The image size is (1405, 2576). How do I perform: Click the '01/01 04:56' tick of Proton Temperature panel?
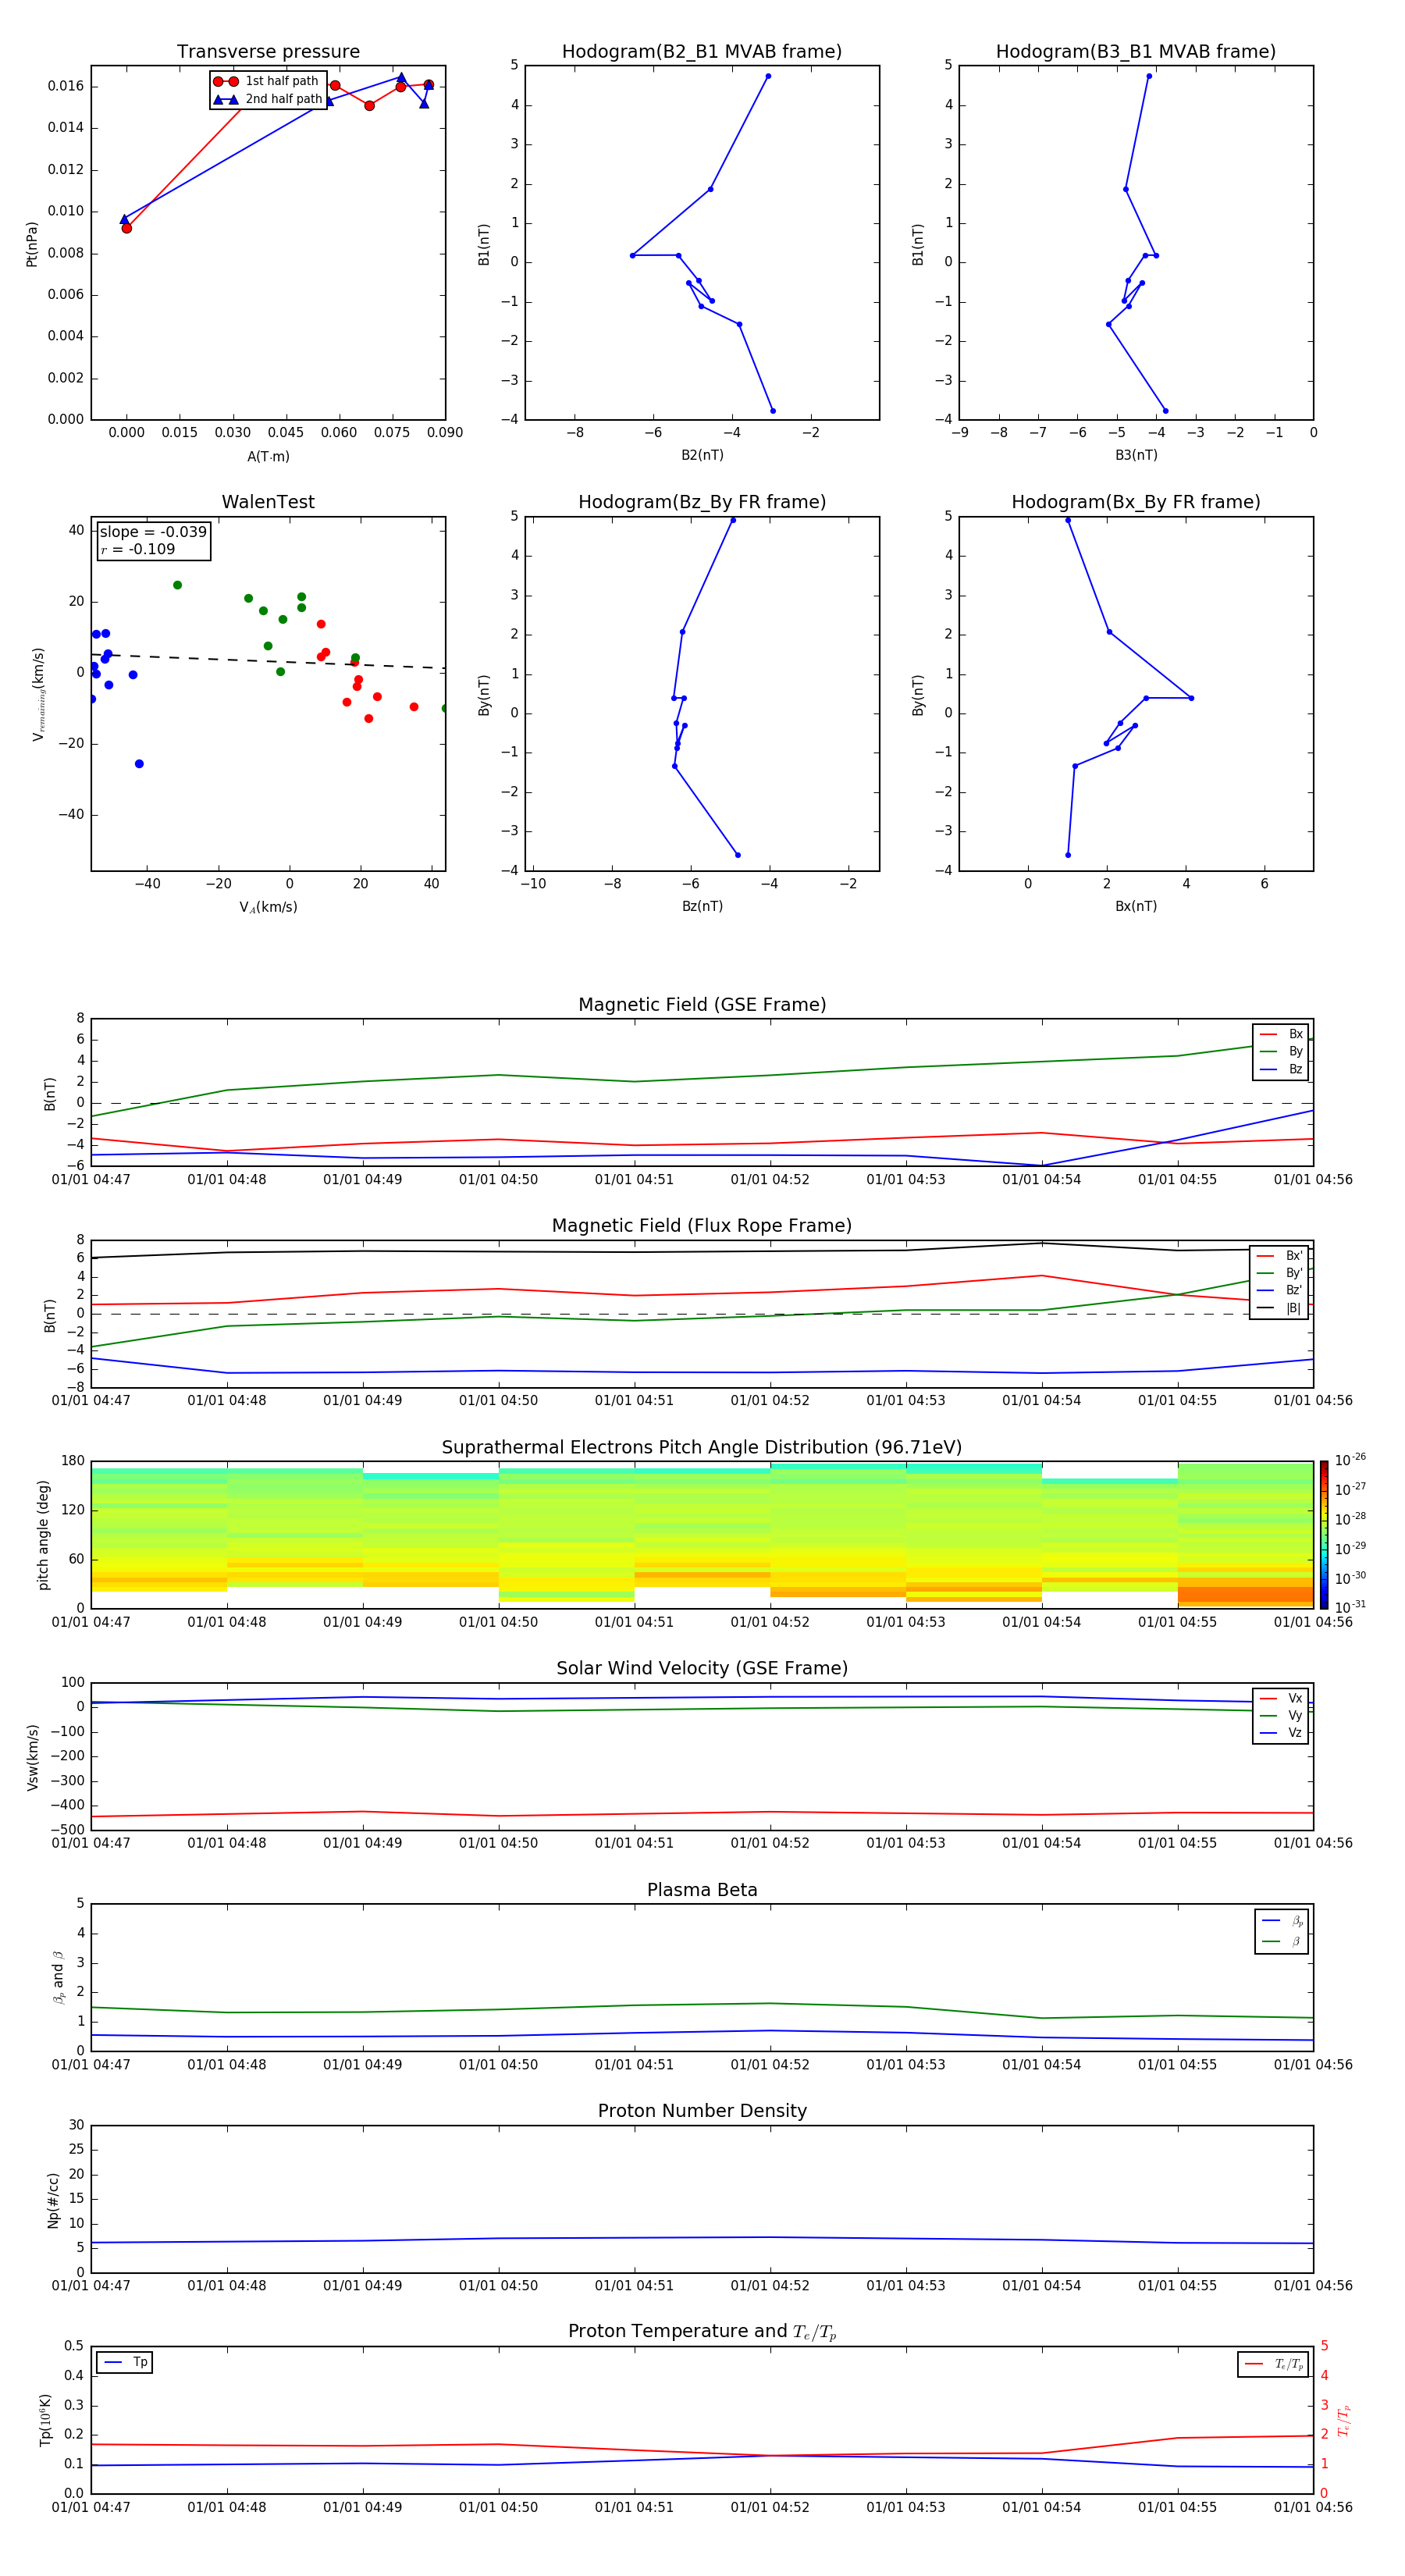[x=1313, y=2507]
